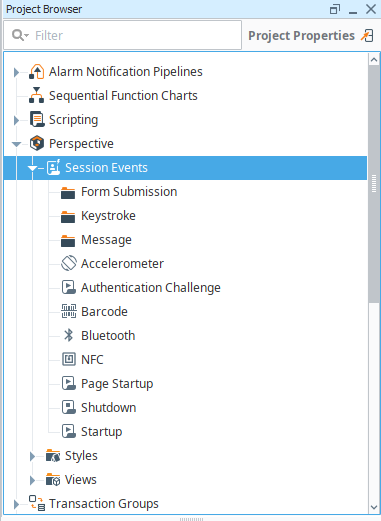Expand the Alarm Notification Pipelines node
Screen dimensions: 381x521
tap(16, 72)
